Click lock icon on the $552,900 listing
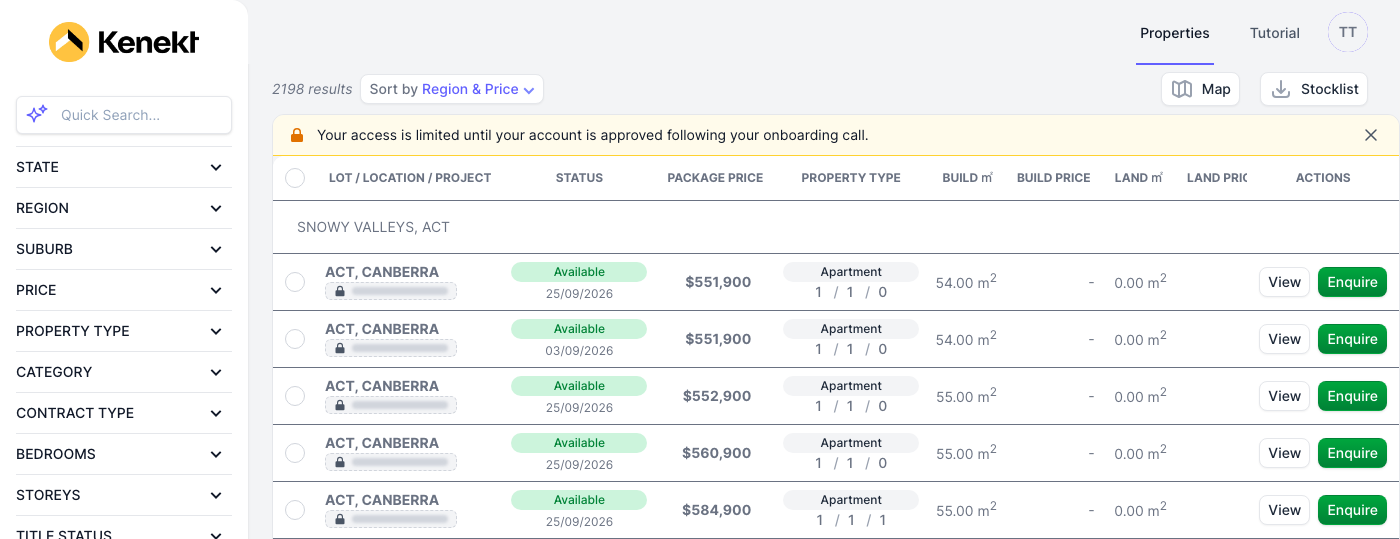This screenshot has width=1400, height=539. (340, 405)
